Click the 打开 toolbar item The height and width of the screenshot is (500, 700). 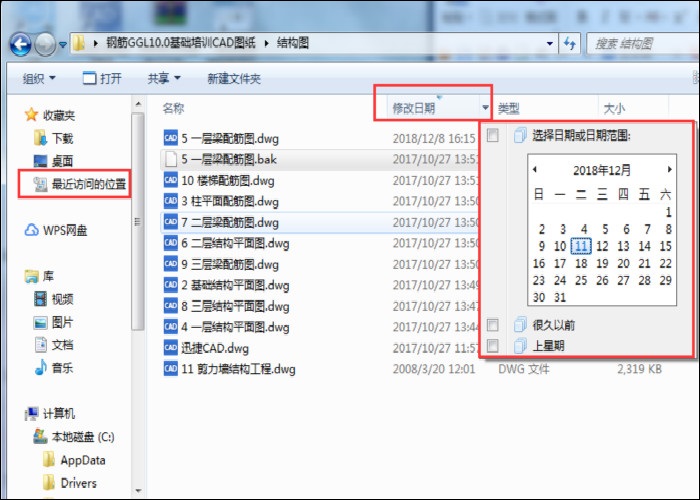[x=102, y=79]
